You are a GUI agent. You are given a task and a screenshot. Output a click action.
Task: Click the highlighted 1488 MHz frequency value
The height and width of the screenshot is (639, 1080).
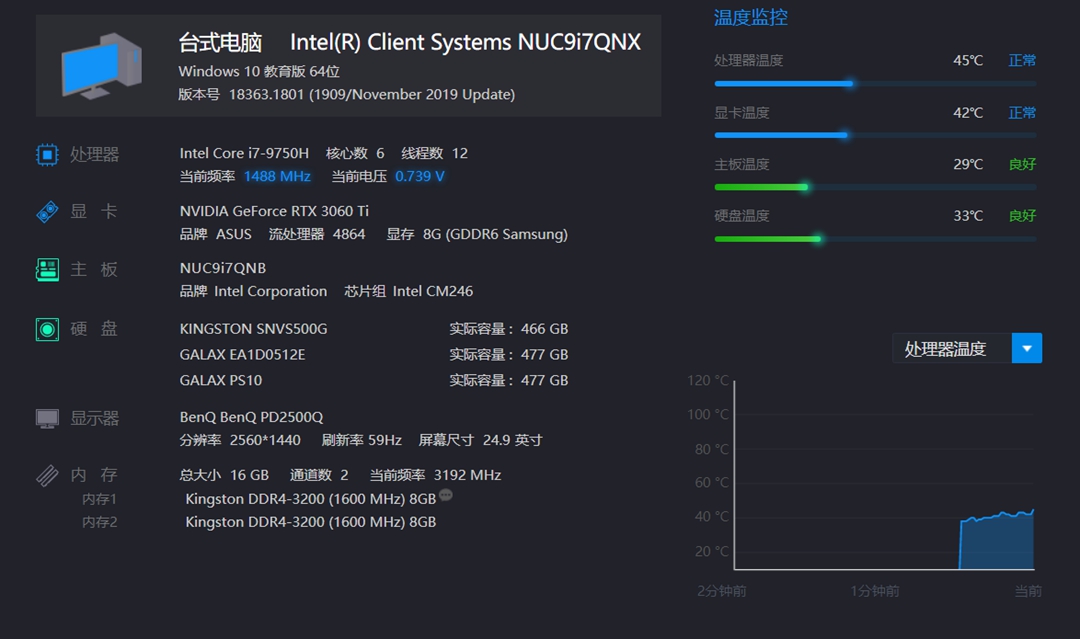click(x=277, y=176)
